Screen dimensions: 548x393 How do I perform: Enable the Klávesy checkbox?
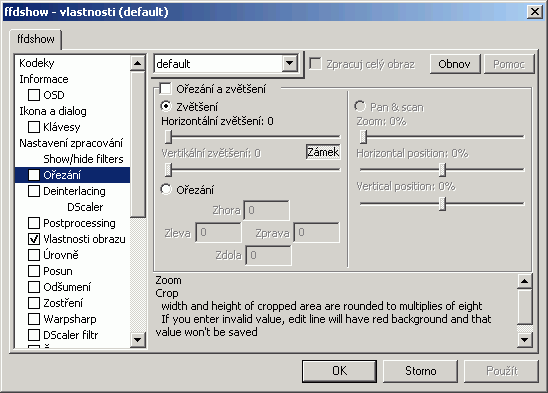[34, 127]
